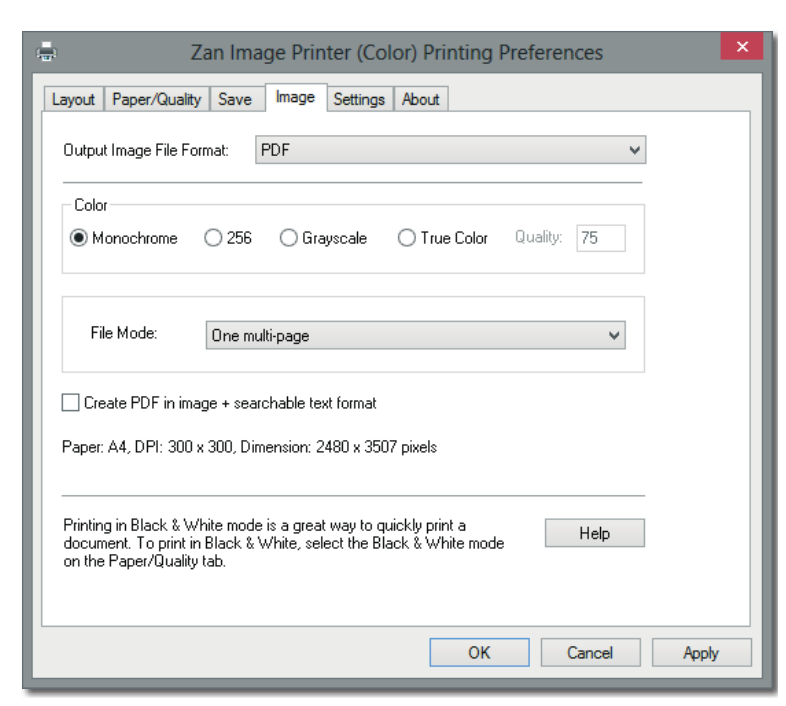This screenshot has height=706, width=786.
Task: Click the Quality value field
Action: [601, 238]
